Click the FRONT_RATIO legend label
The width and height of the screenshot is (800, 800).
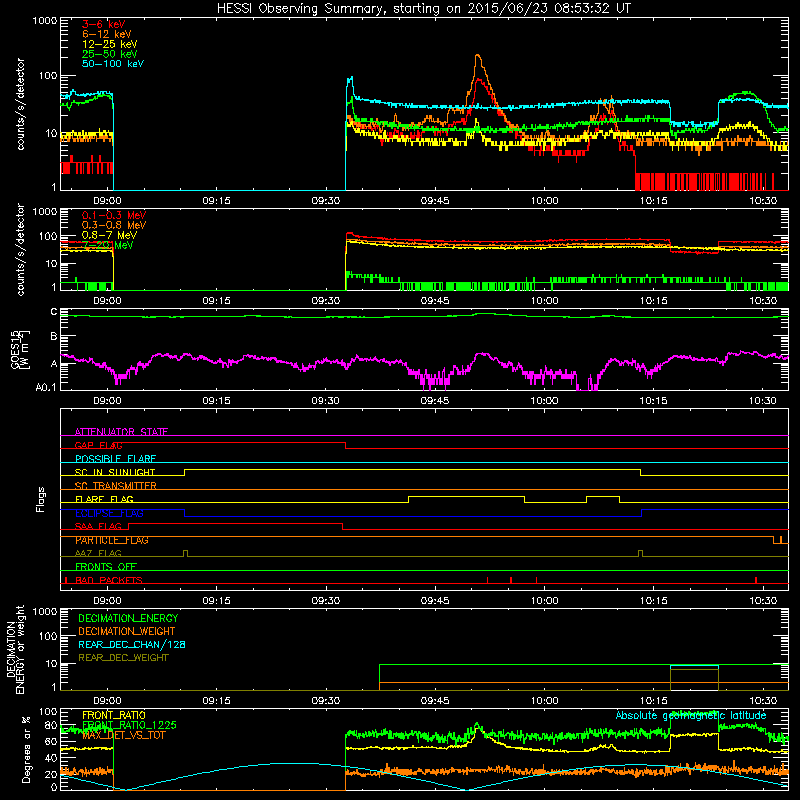[114, 715]
